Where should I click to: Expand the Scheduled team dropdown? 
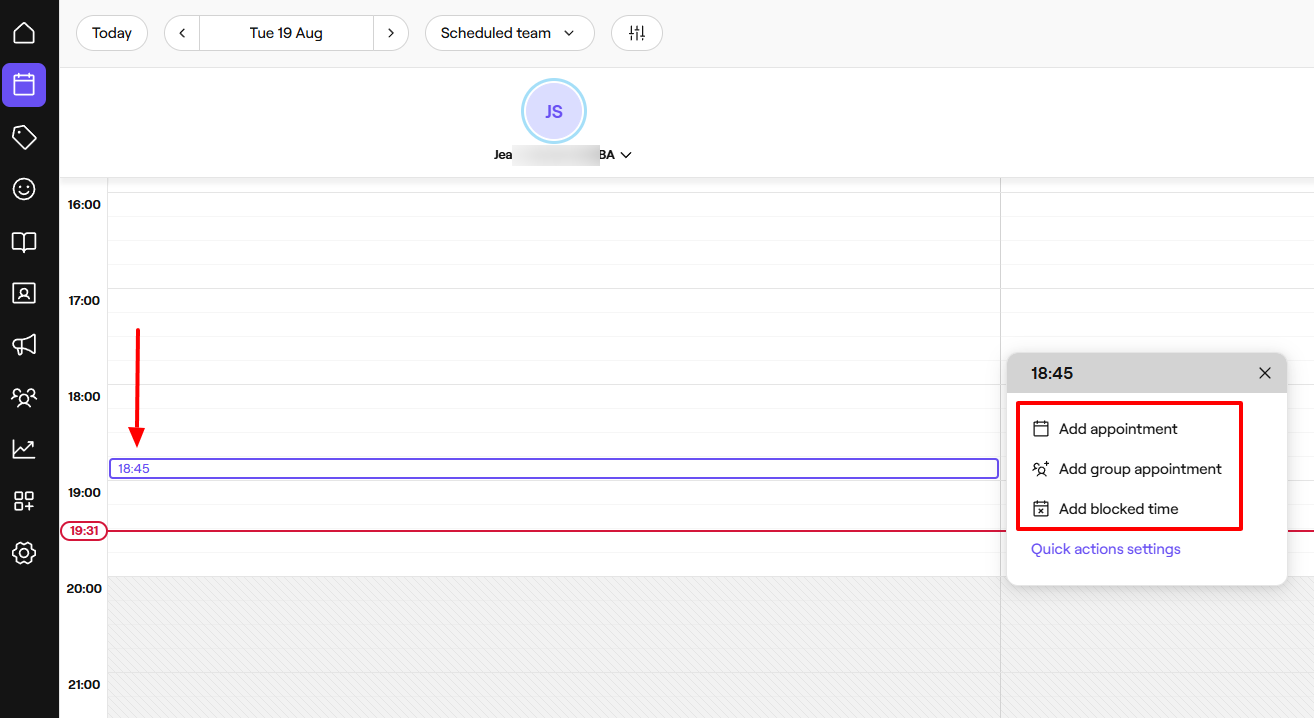tap(509, 33)
